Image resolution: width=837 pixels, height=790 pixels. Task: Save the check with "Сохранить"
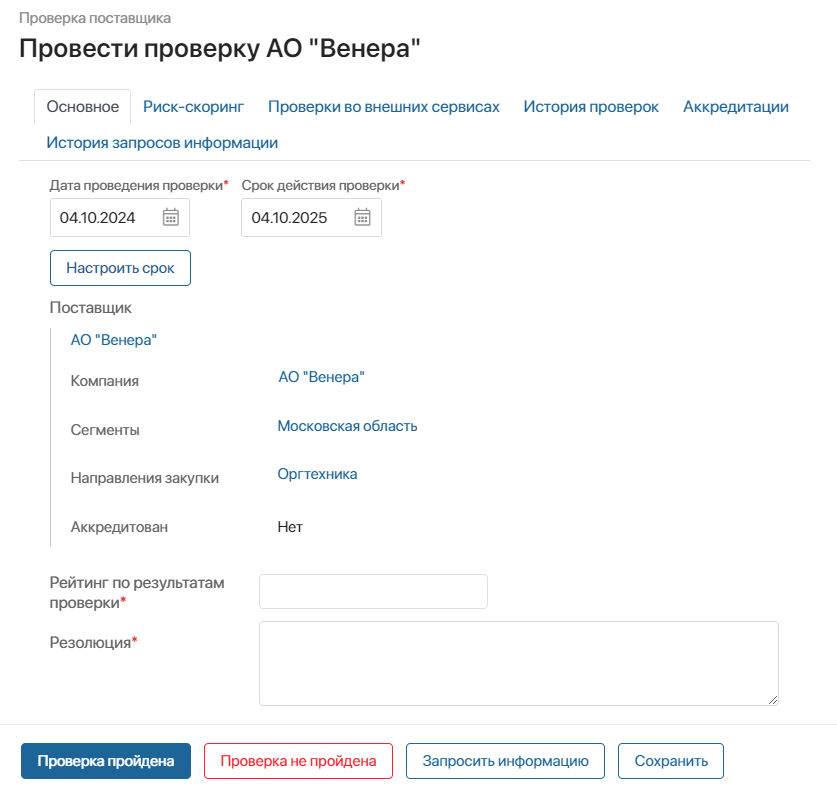pos(671,761)
